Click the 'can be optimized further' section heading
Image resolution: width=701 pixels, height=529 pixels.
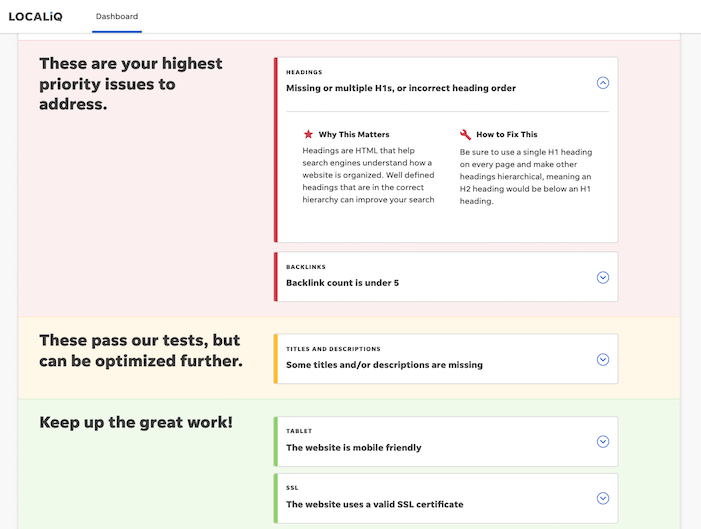[141, 351]
